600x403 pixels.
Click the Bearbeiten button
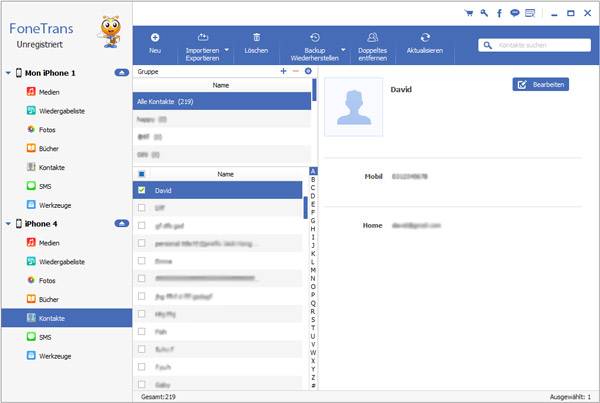point(540,85)
